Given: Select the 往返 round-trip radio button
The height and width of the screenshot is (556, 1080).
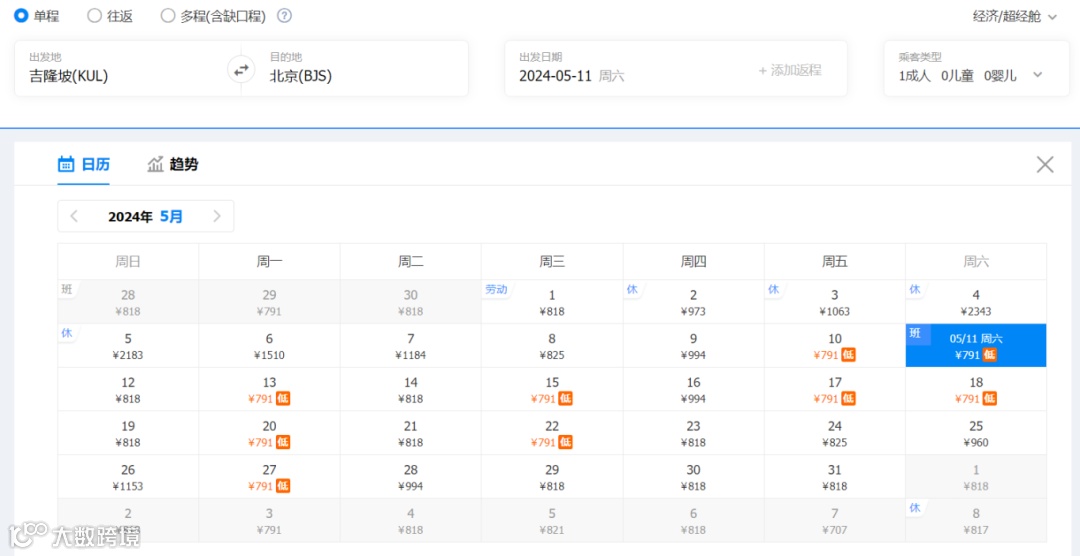Looking at the screenshot, I should [x=94, y=16].
